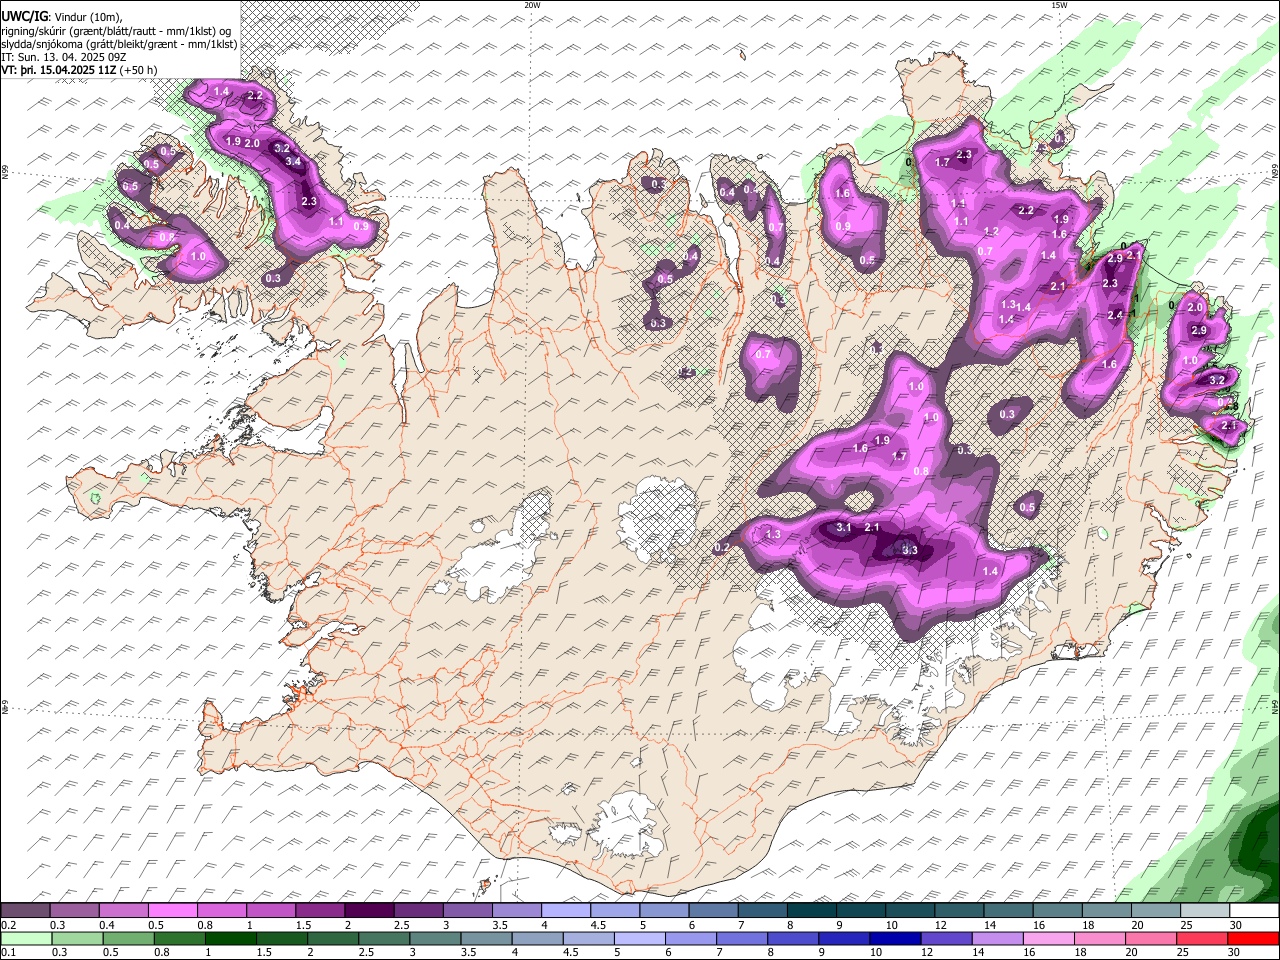
Task: Click the snow legend swatch between 0.2 and 0.3
Action: coord(25,911)
